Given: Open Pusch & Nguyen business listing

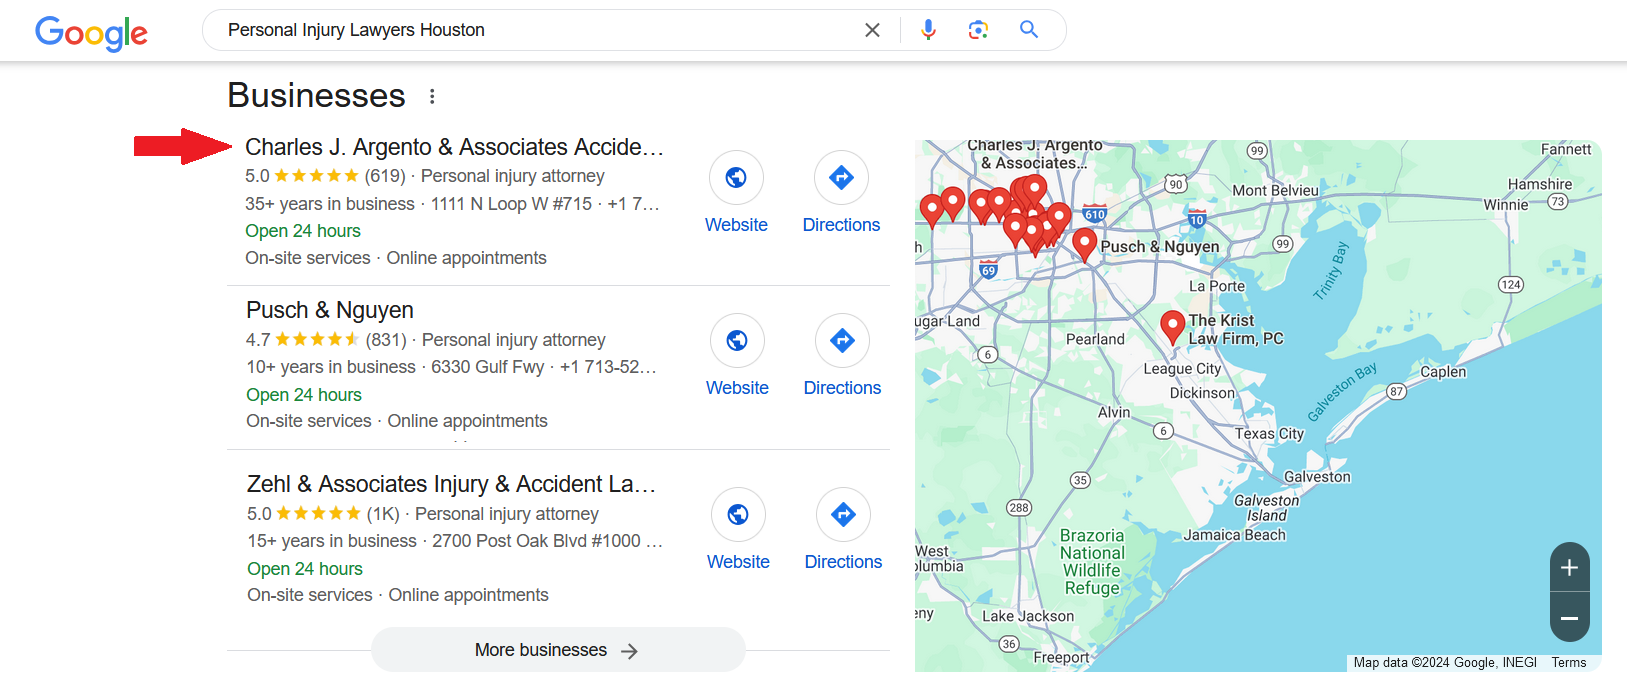Looking at the screenshot, I should (x=330, y=310).
